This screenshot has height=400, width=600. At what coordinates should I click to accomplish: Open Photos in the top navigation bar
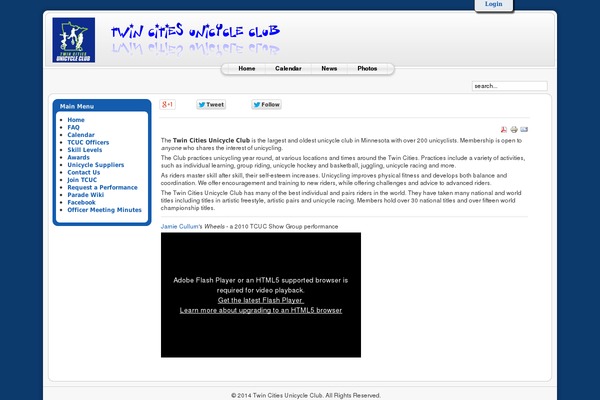367,69
